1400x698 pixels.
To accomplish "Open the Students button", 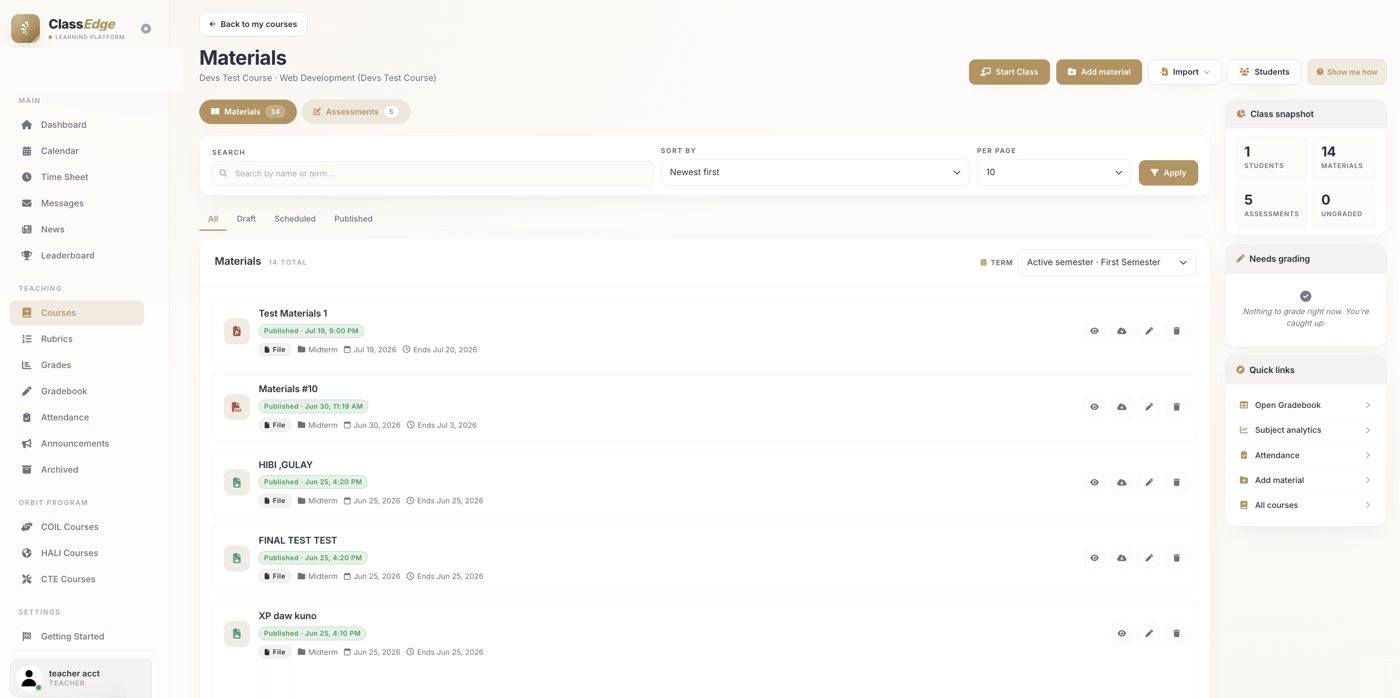I will 1264,72.
